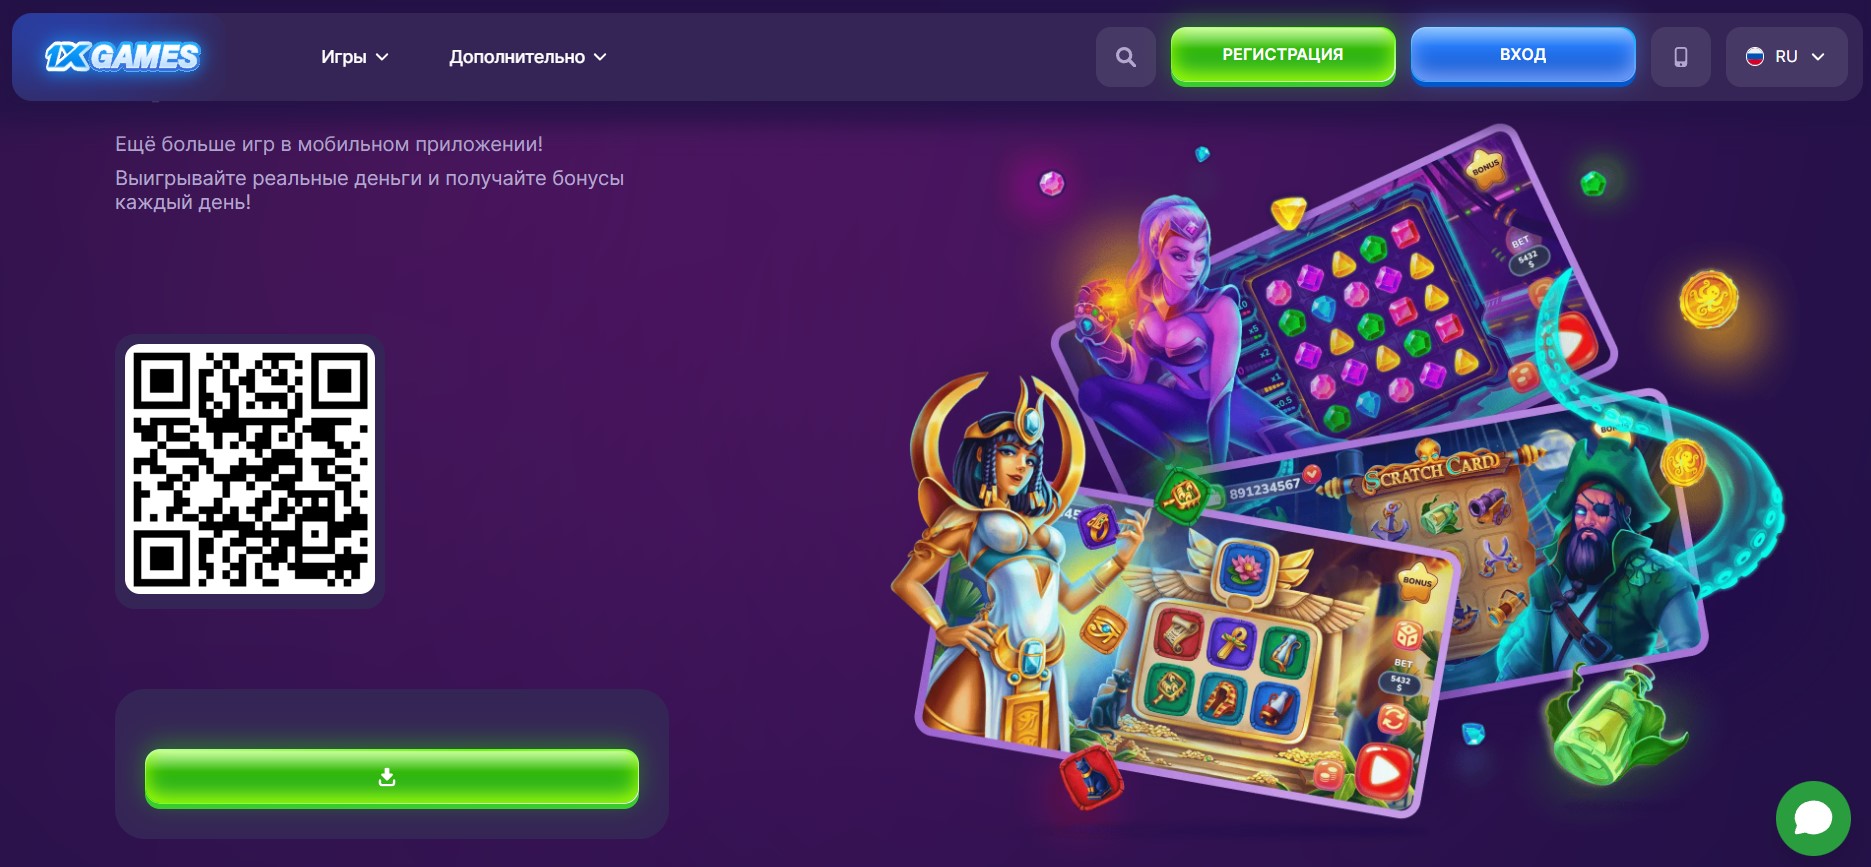Viewport: 1871px width, 867px height.
Task: Open the Дополнительно menu
Action: pyautogui.click(x=528, y=57)
